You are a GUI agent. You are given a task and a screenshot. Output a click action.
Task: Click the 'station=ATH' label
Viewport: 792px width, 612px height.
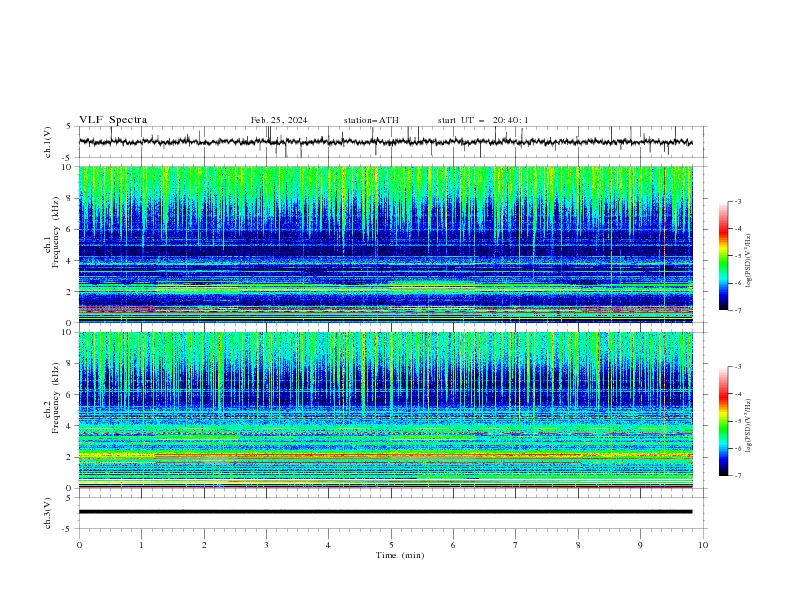click(x=371, y=120)
